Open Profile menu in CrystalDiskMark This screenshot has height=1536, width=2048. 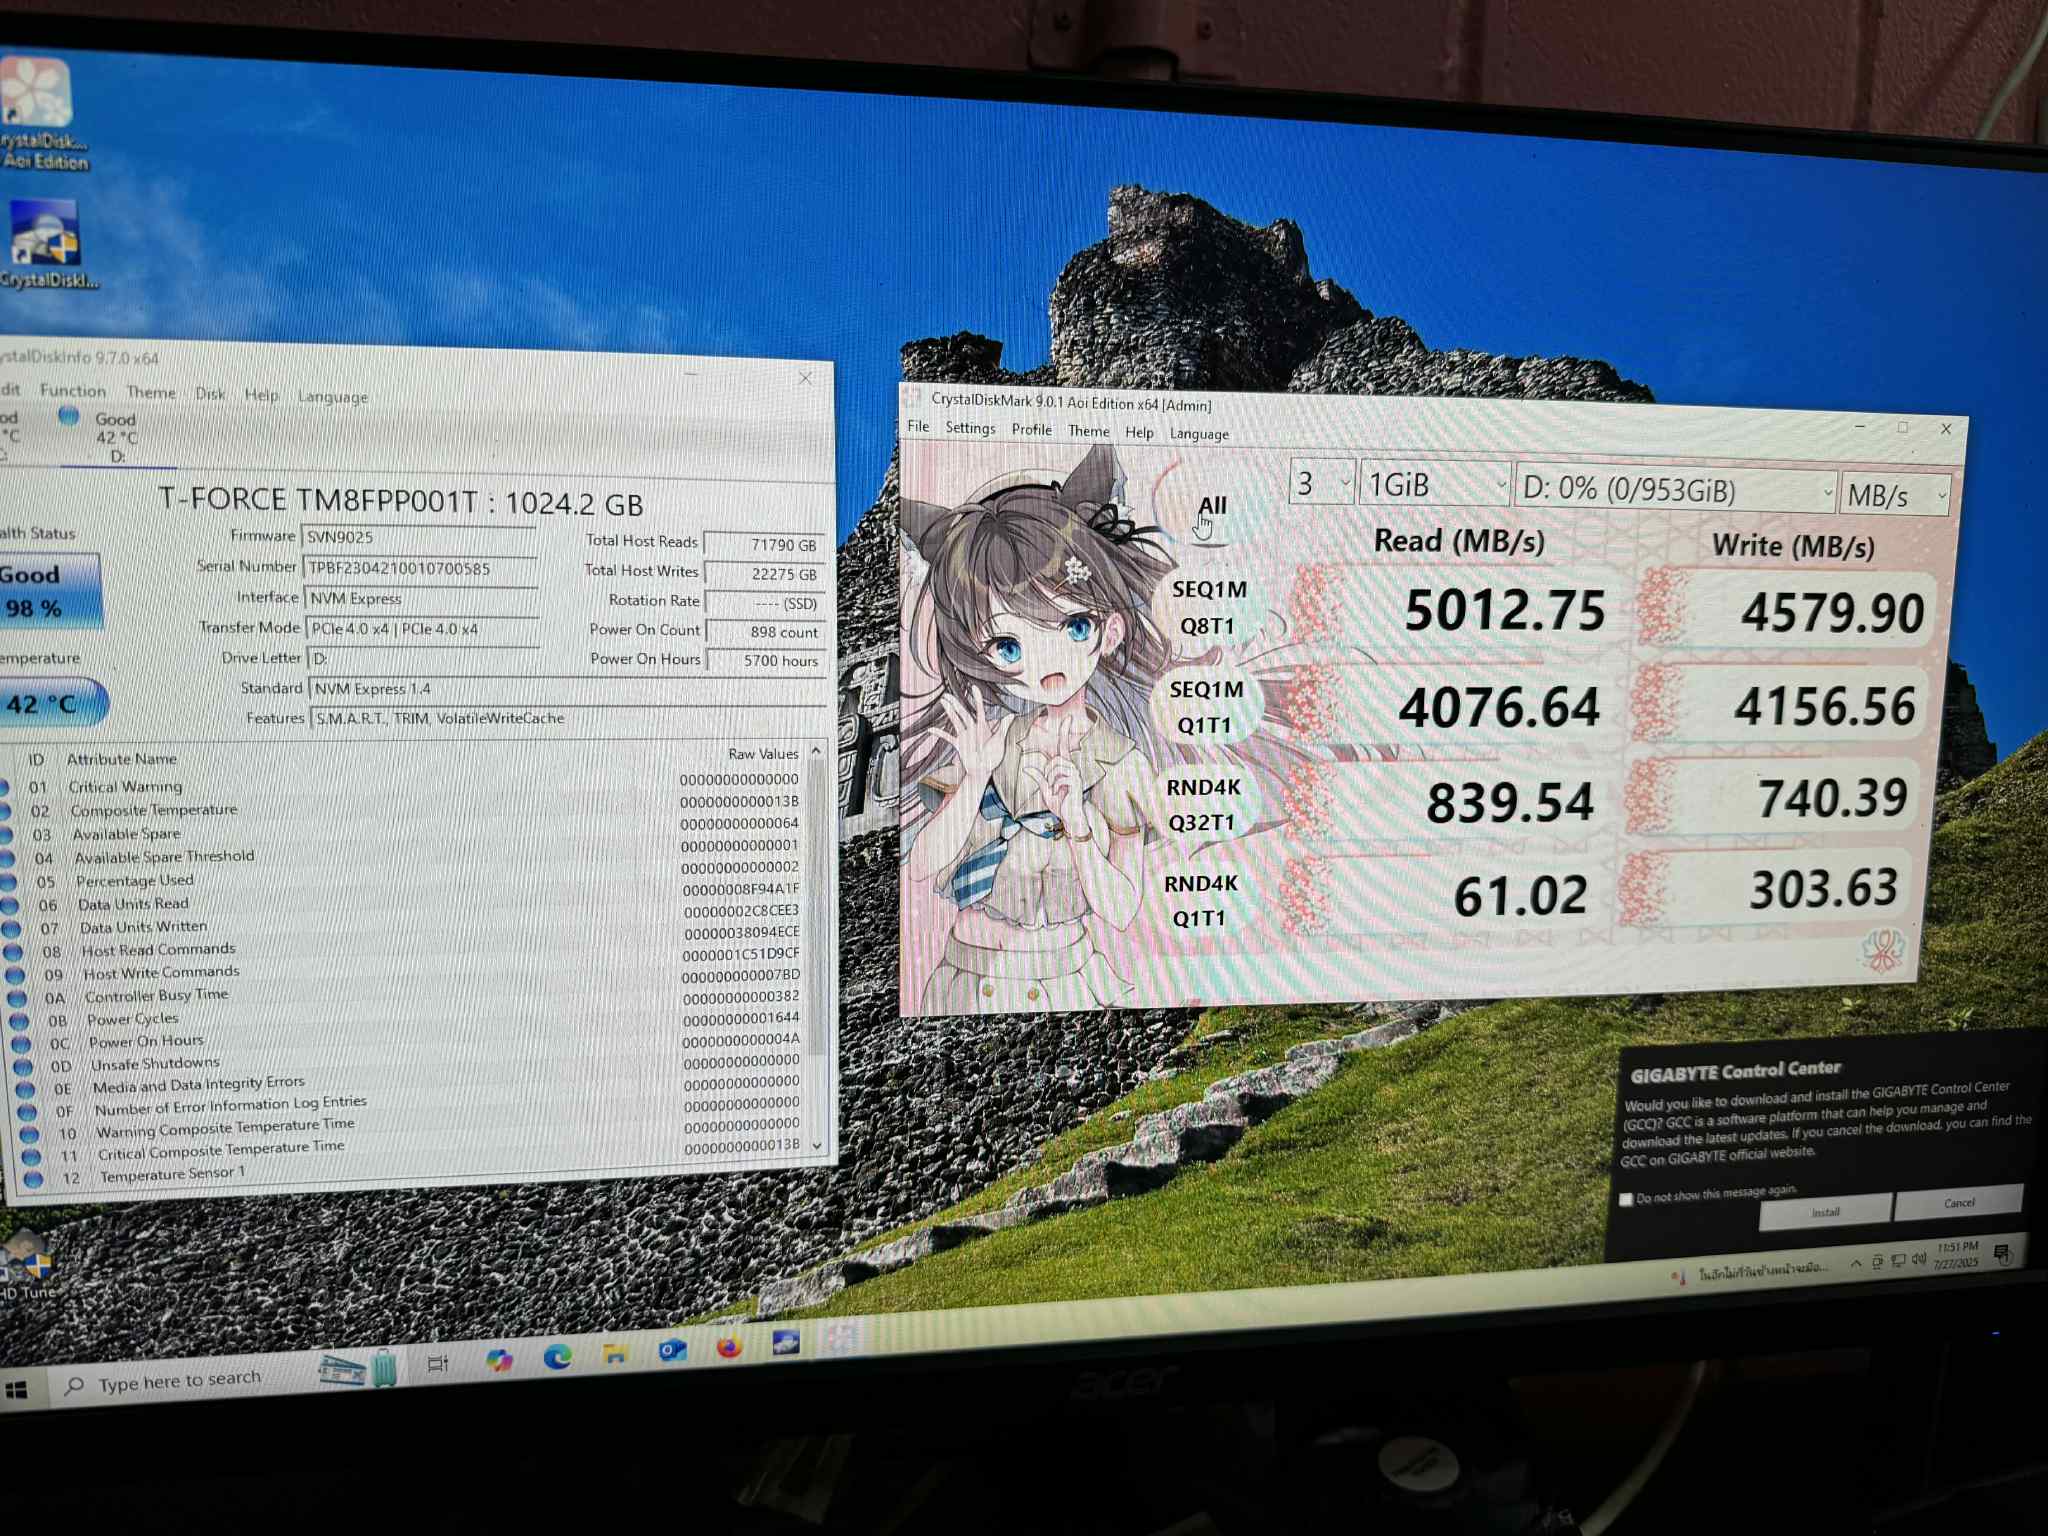point(1031,430)
